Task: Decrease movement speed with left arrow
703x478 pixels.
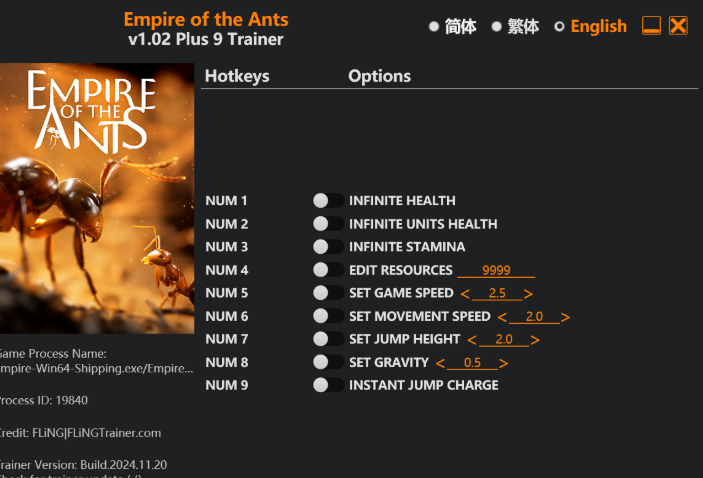Action: coord(502,317)
